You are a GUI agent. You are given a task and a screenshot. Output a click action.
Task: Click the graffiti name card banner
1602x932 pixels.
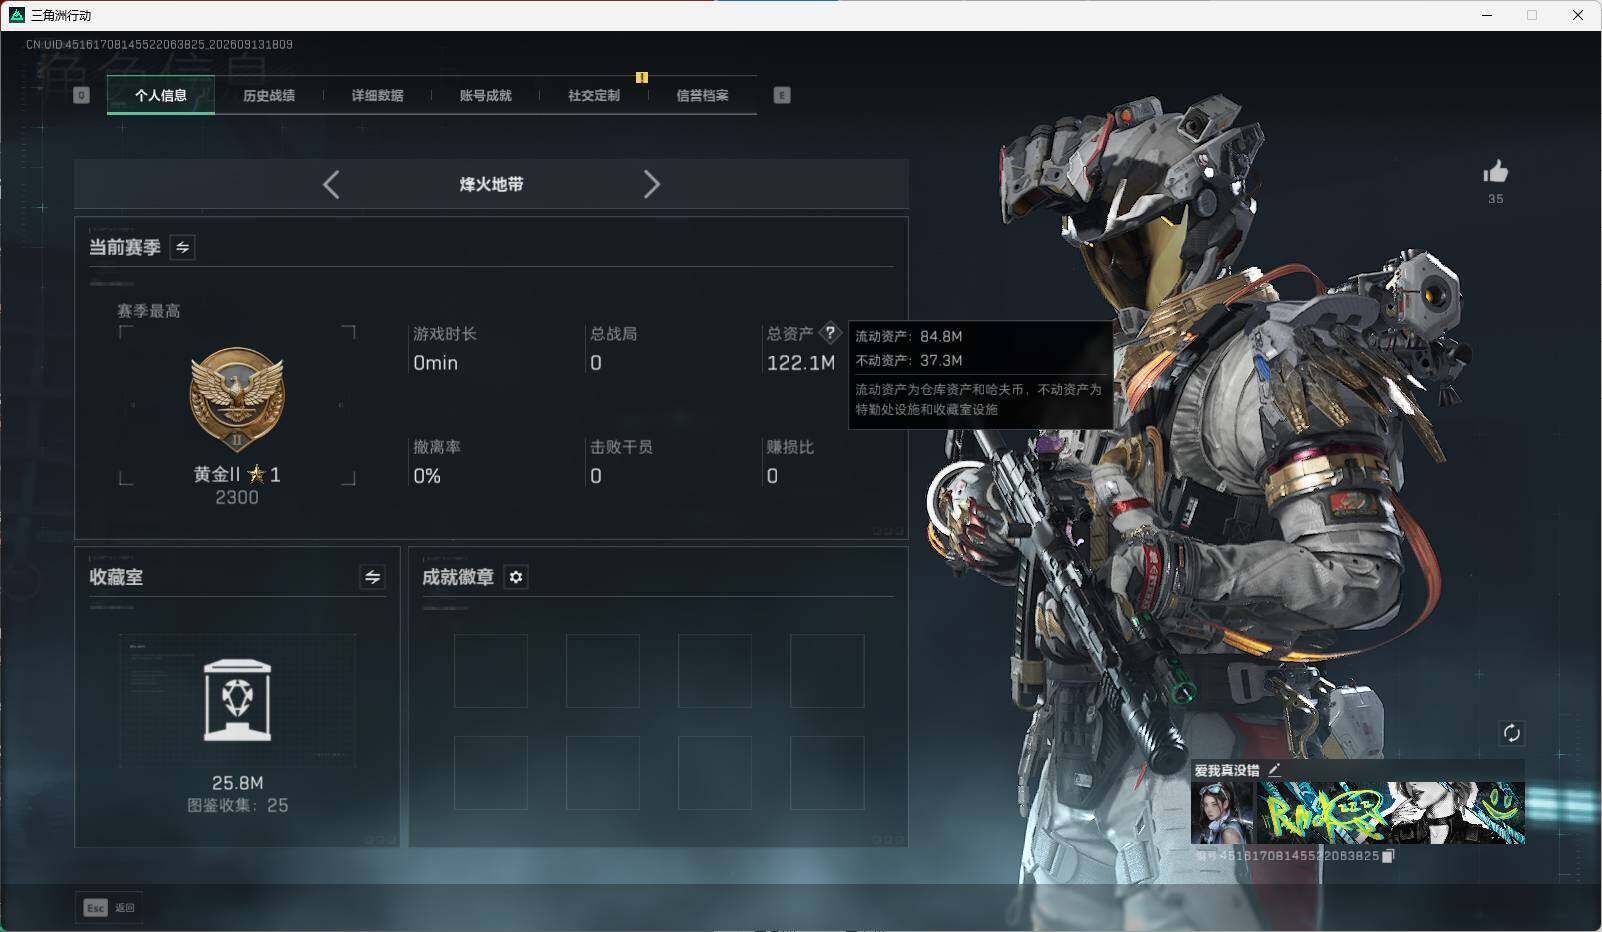tap(1390, 812)
